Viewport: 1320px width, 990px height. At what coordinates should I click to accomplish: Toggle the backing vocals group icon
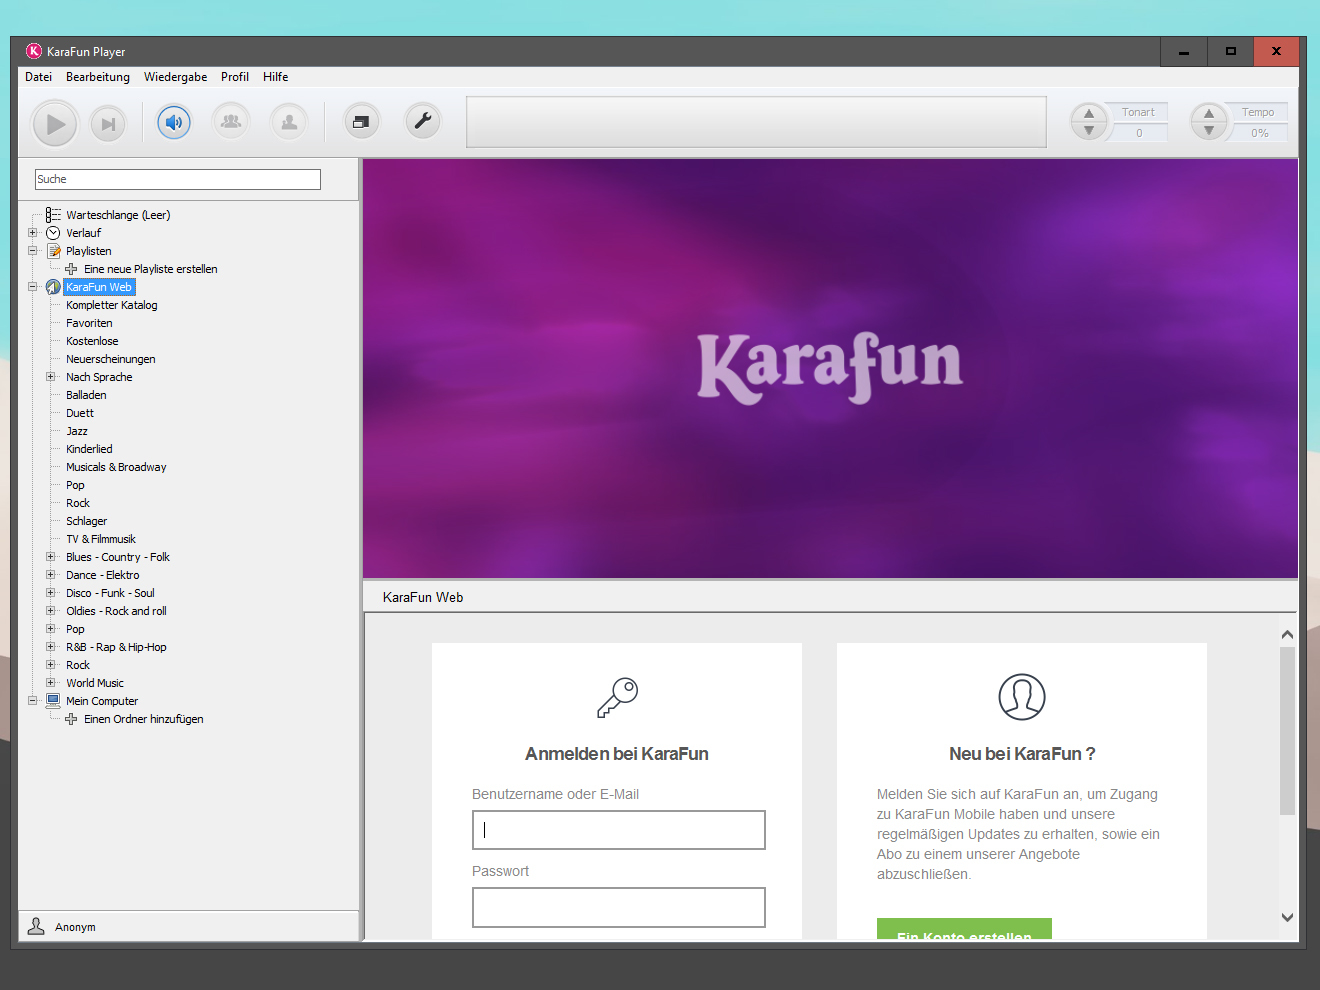pyautogui.click(x=231, y=122)
